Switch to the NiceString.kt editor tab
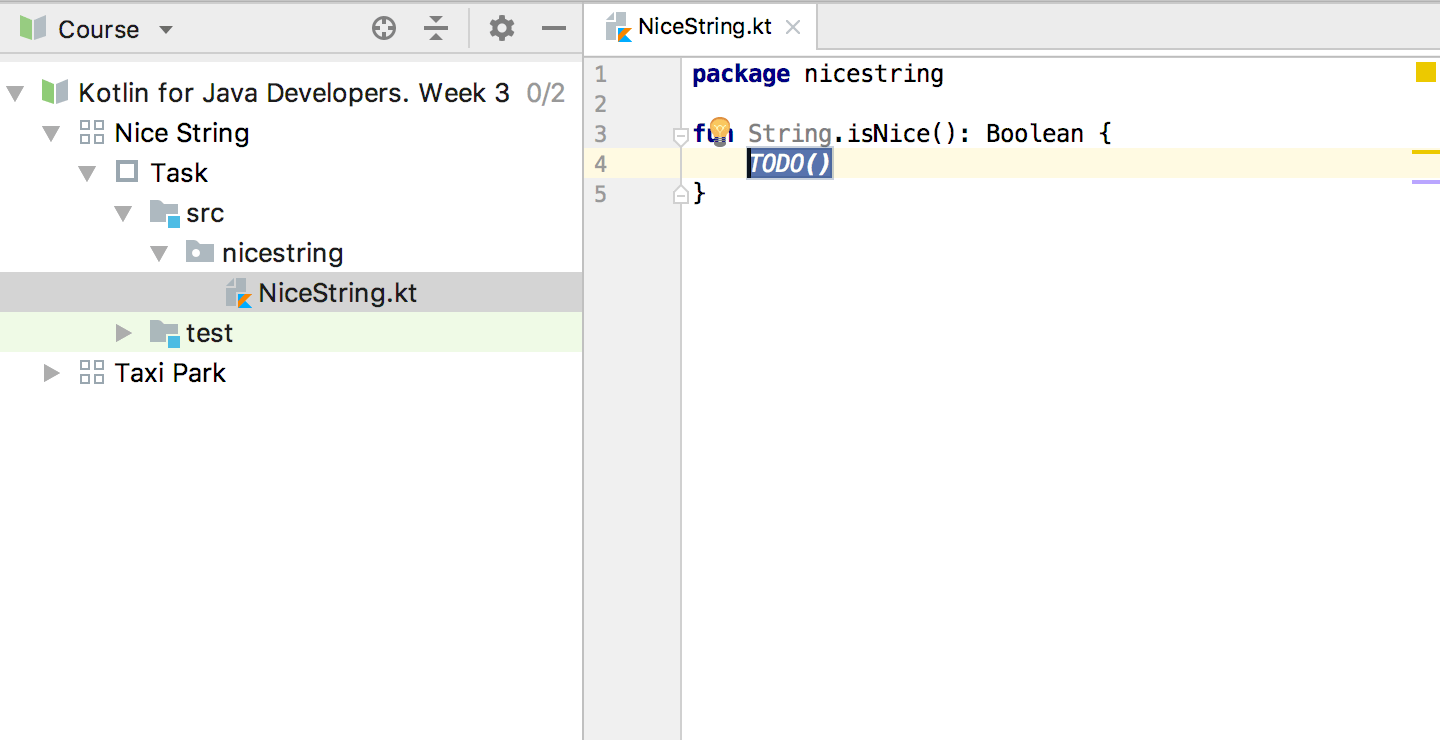1440x740 pixels. [702, 28]
